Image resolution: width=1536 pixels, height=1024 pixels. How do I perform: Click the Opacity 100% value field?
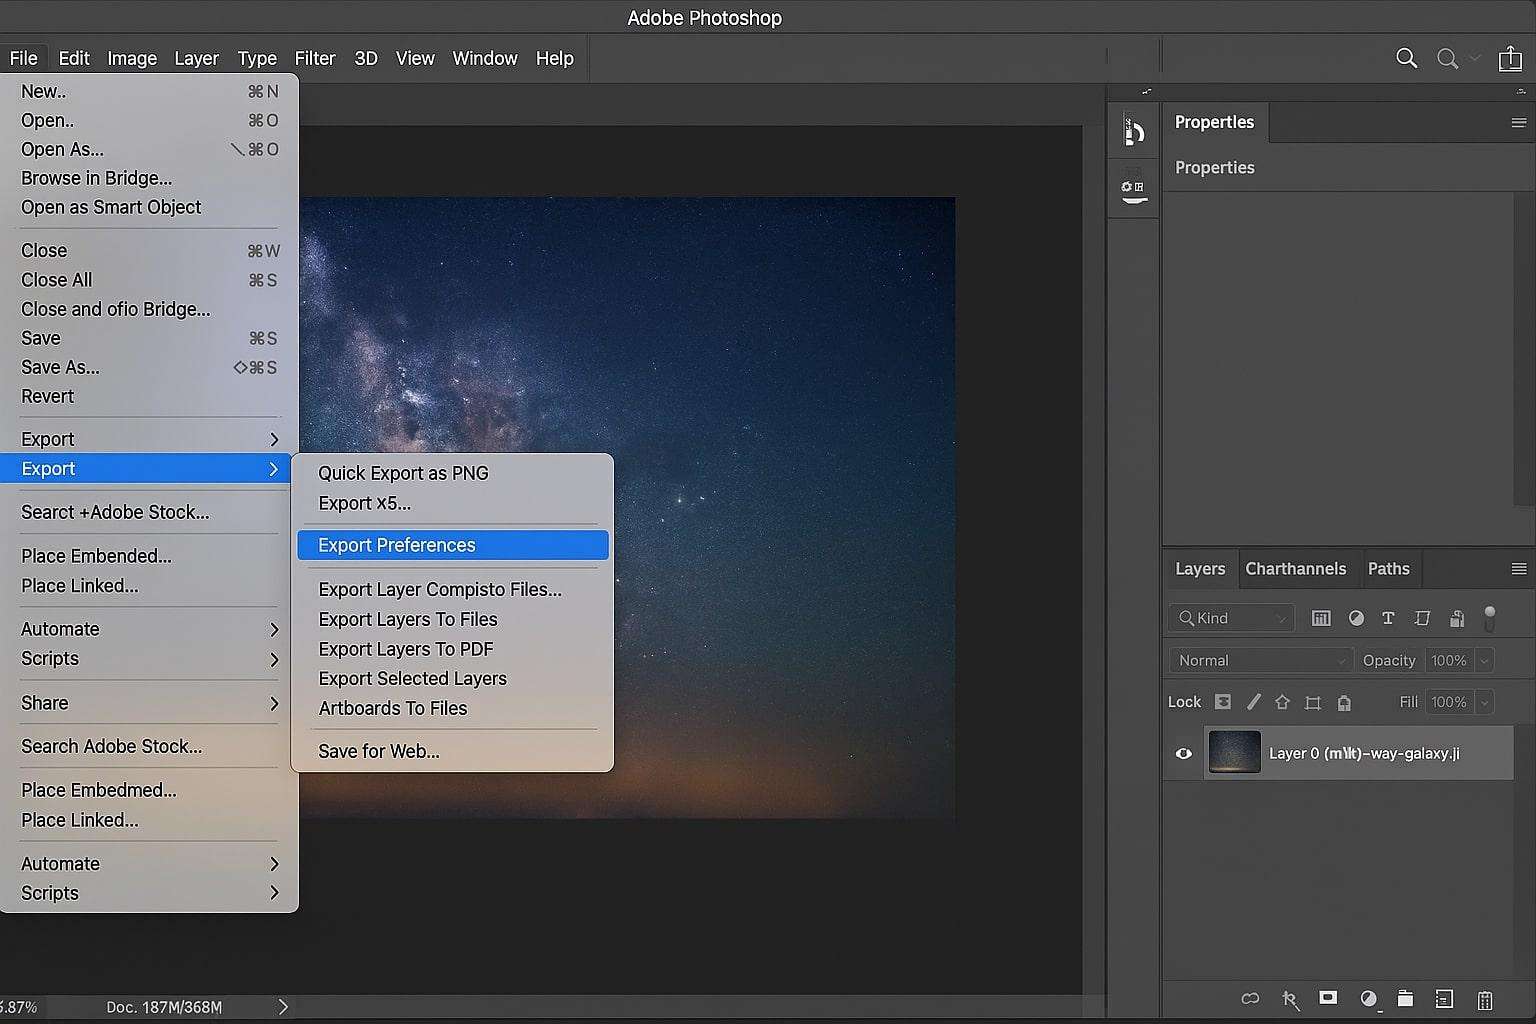pos(1448,660)
